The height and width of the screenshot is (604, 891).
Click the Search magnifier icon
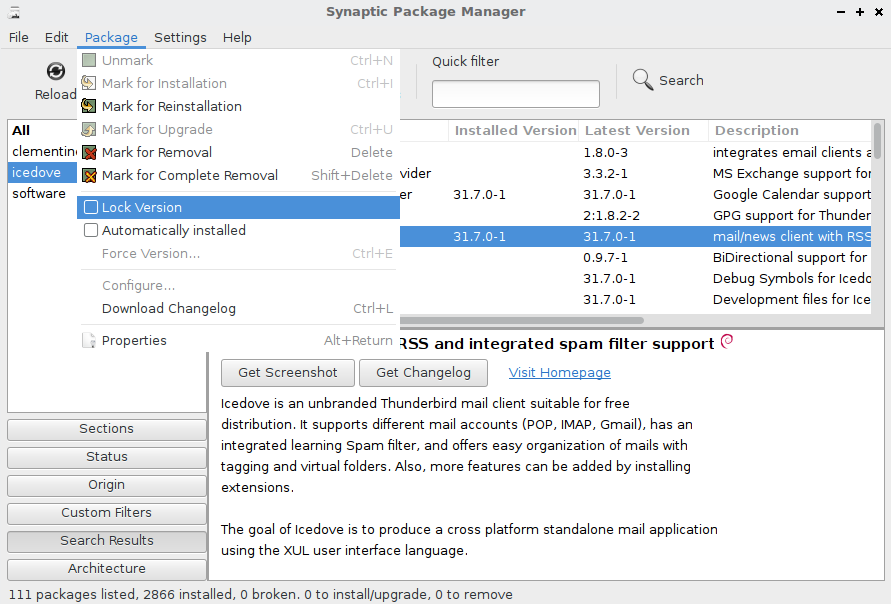(x=643, y=80)
